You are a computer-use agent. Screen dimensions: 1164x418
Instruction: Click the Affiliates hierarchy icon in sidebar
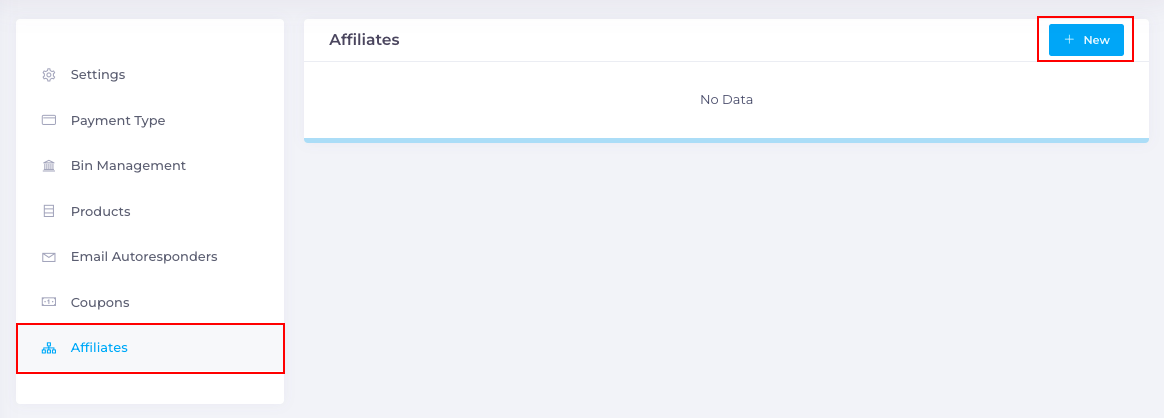[49, 347]
